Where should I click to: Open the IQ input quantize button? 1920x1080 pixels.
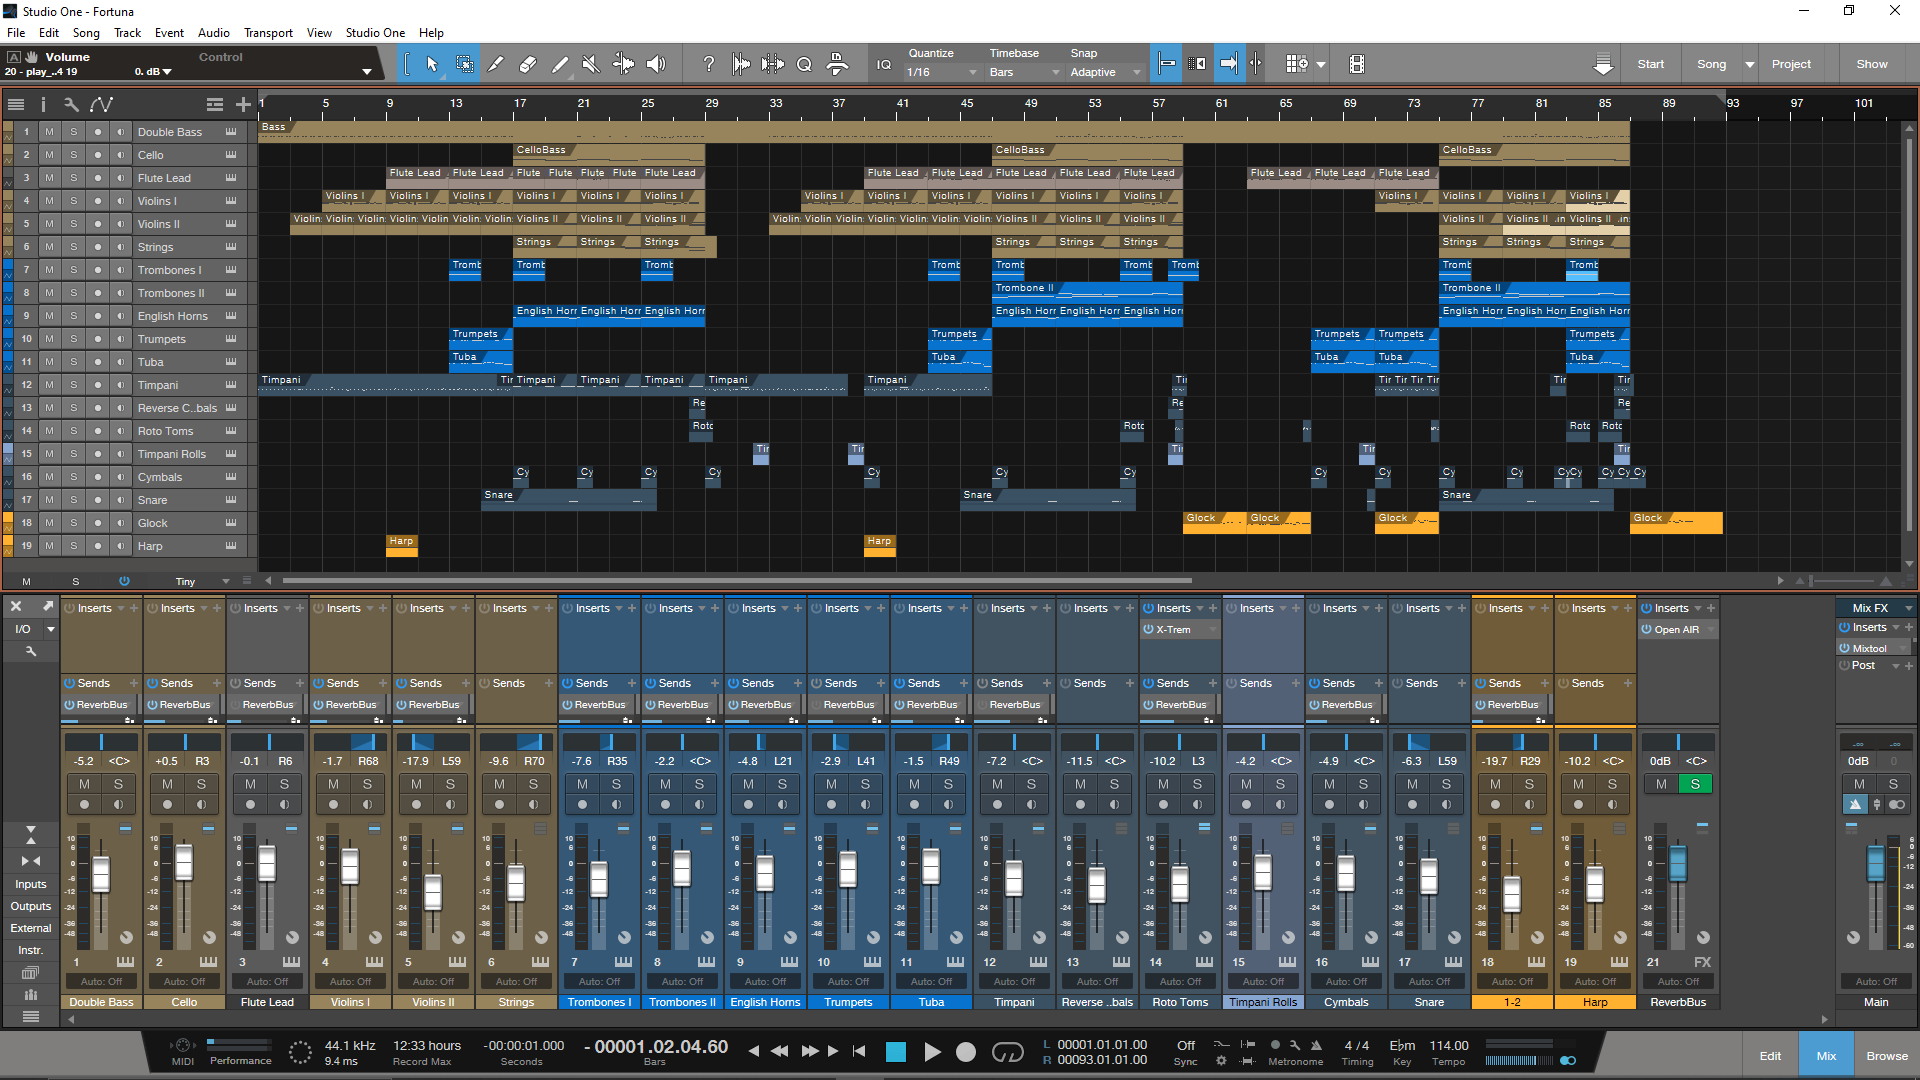(883, 64)
